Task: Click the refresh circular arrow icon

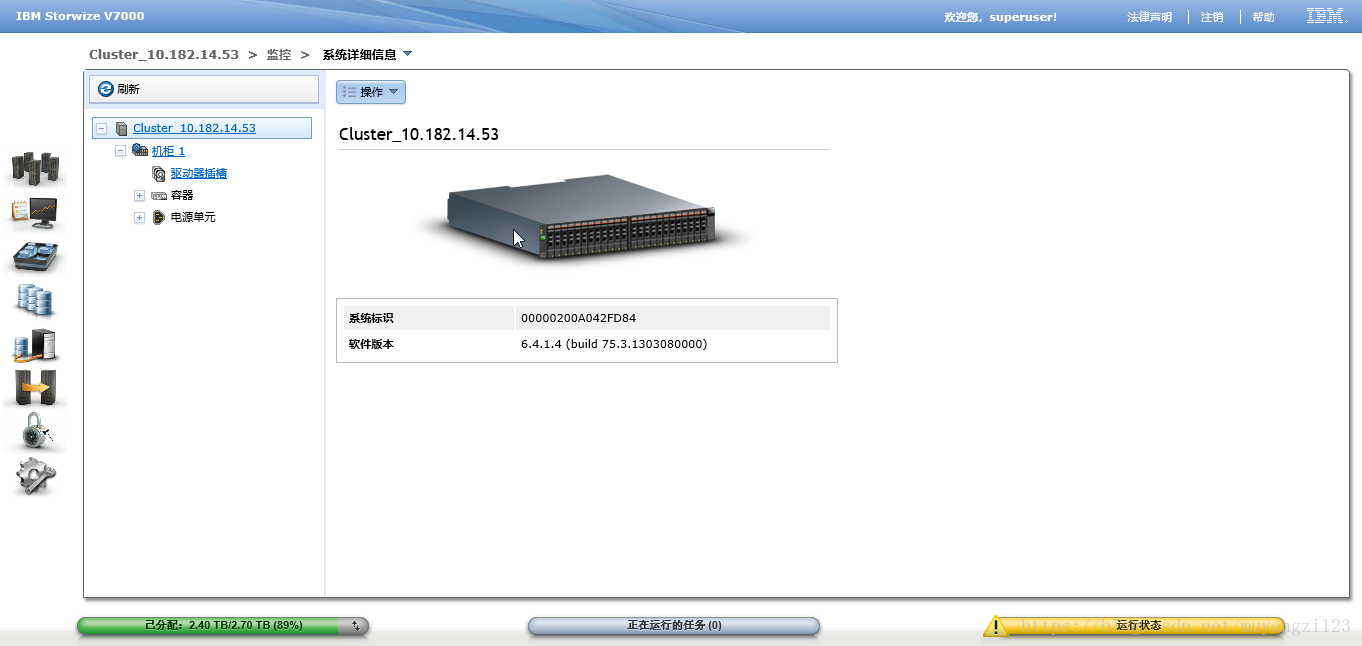Action: click(106, 89)
